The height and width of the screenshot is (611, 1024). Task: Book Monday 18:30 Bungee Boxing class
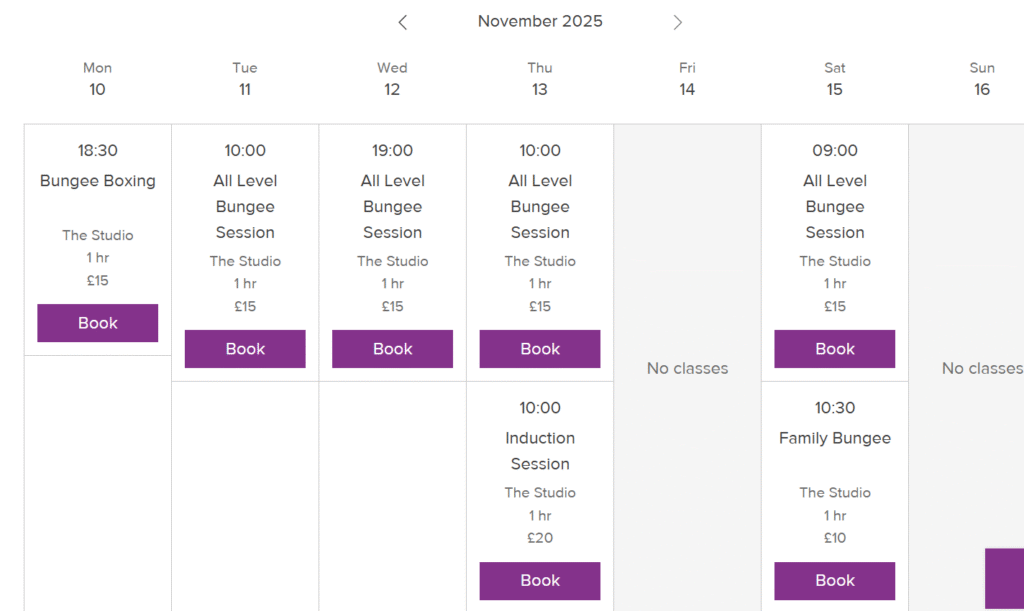[x=98, y=323]
